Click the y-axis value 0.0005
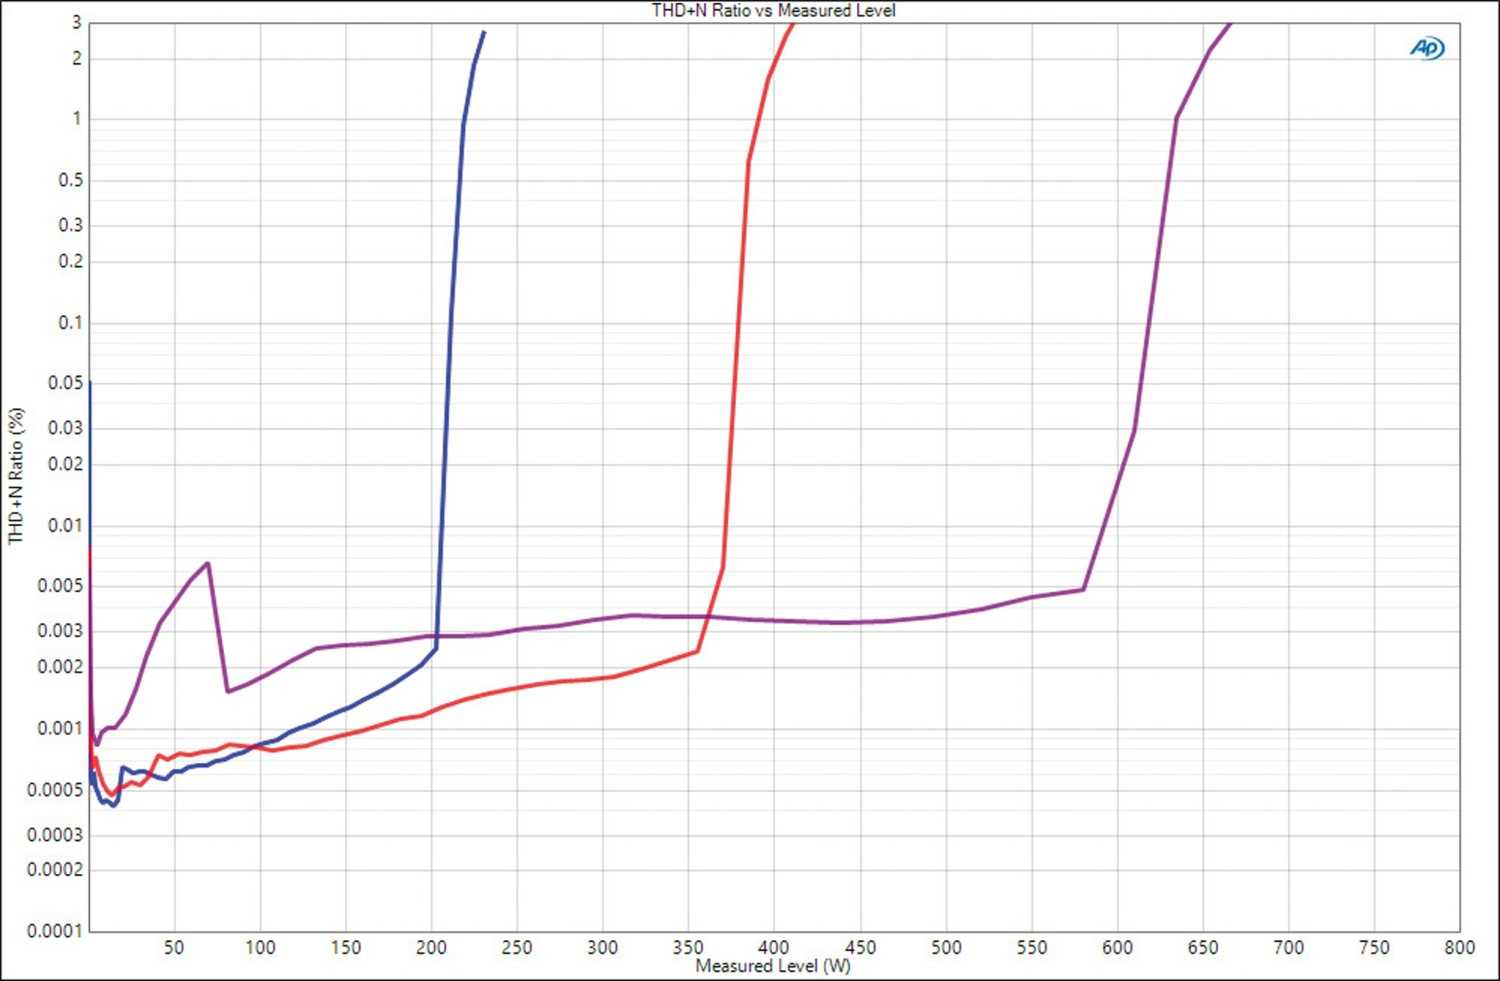The width and height of the screenshot is (1500, 981). (x=56, y=790)
